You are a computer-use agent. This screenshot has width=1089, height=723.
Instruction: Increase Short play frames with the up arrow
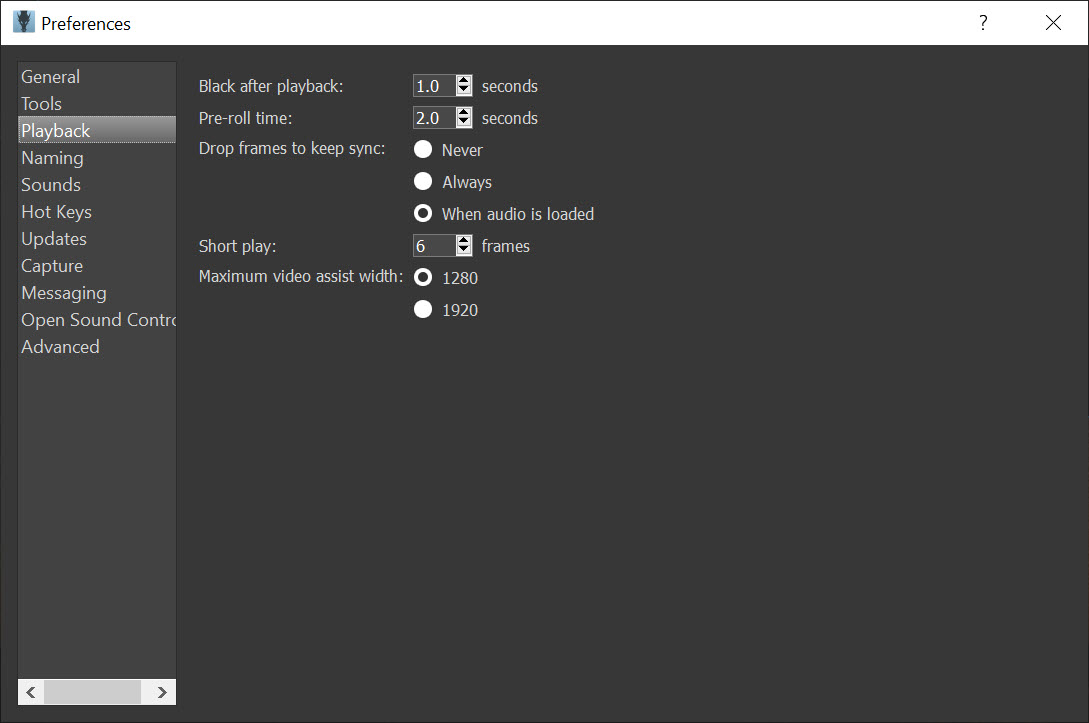[464, 240]
